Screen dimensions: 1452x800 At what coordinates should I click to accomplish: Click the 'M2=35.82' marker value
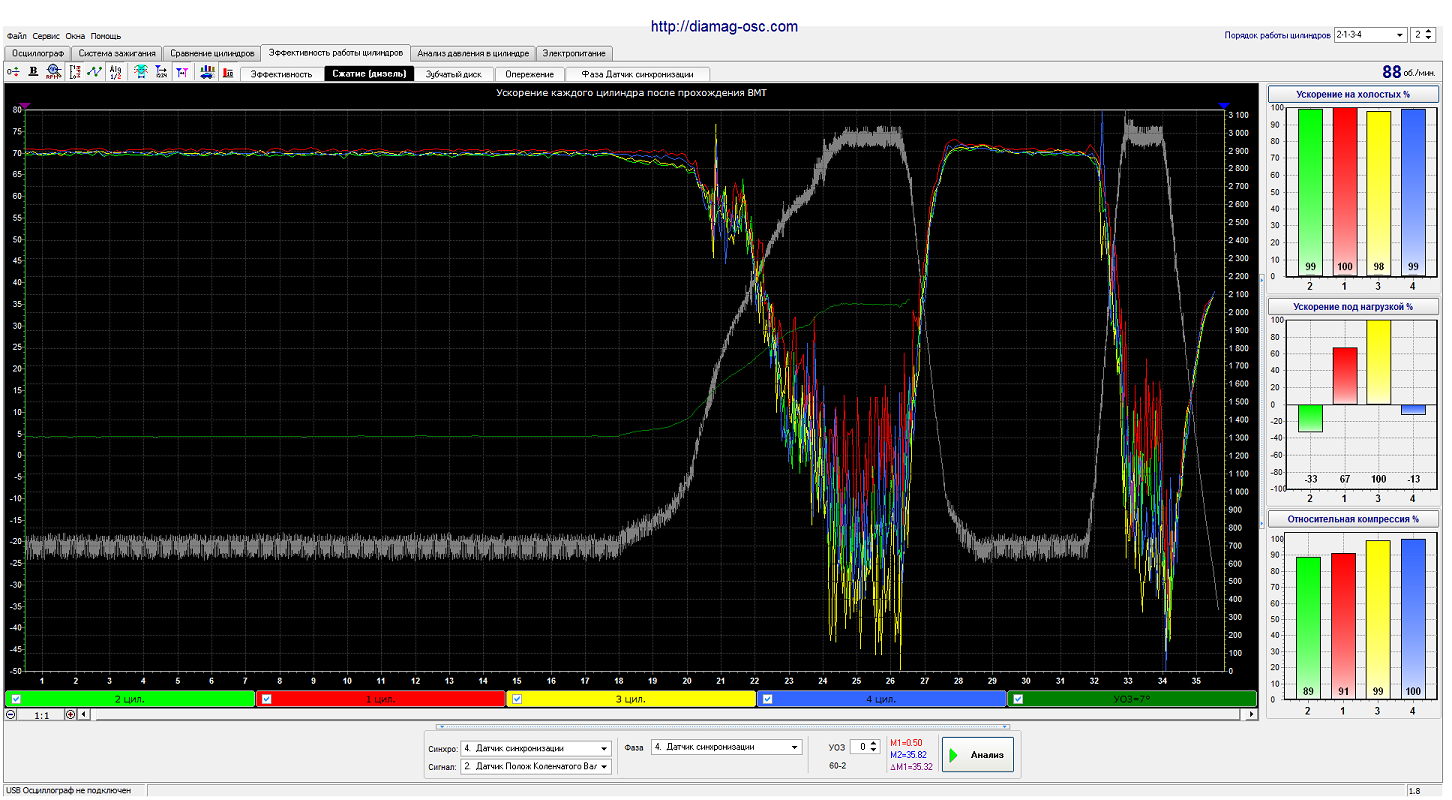tap(909, 755)
